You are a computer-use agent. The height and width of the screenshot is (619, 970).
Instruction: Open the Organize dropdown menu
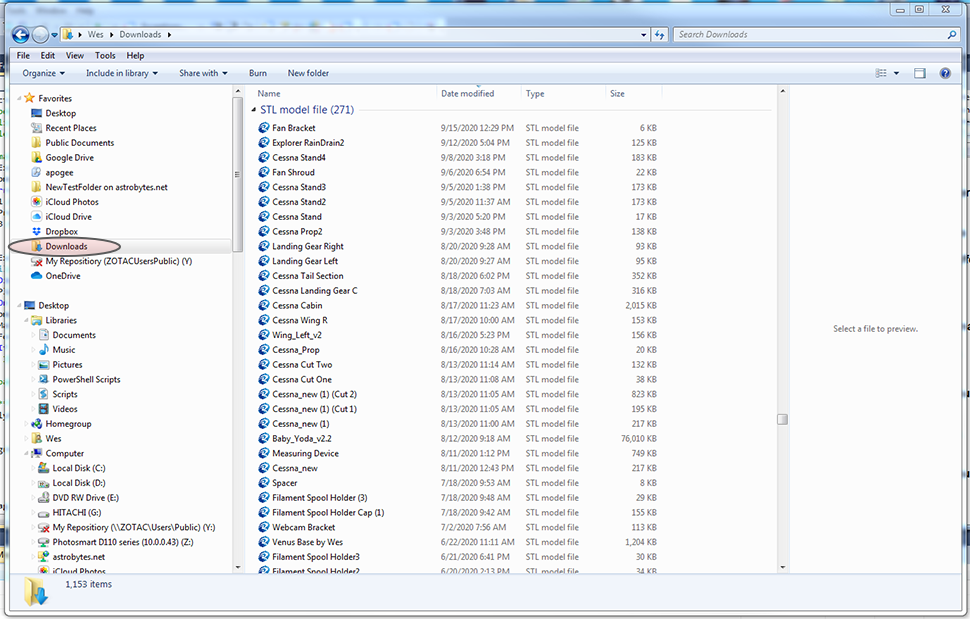pos(43,73)
